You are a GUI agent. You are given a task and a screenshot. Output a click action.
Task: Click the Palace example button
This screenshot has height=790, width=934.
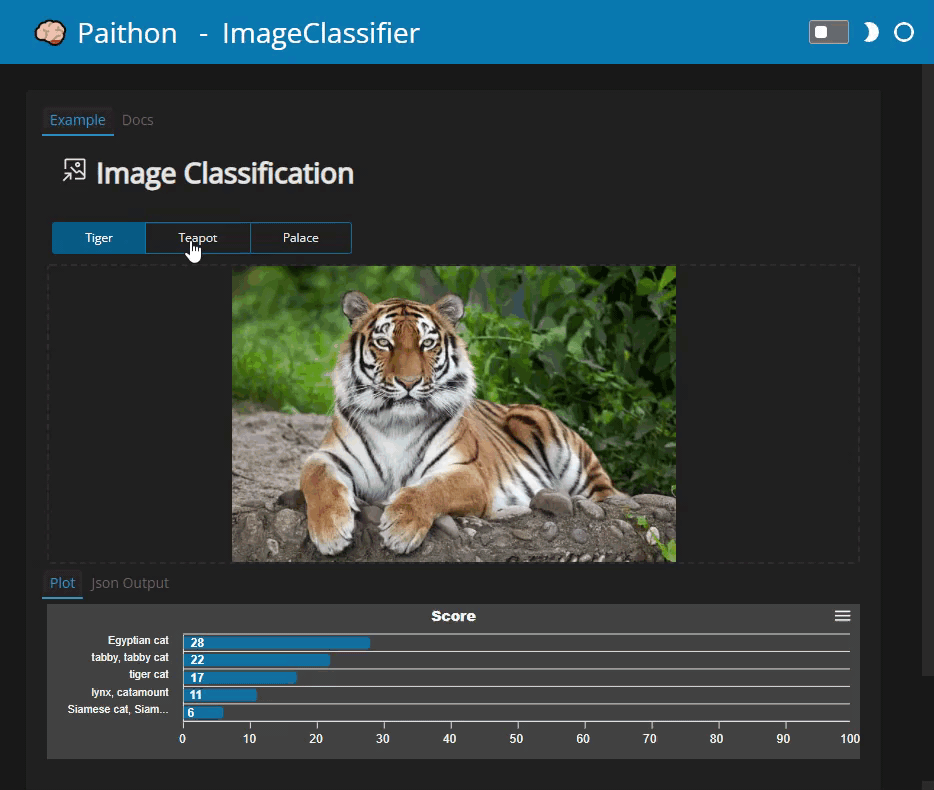(300, 237)
